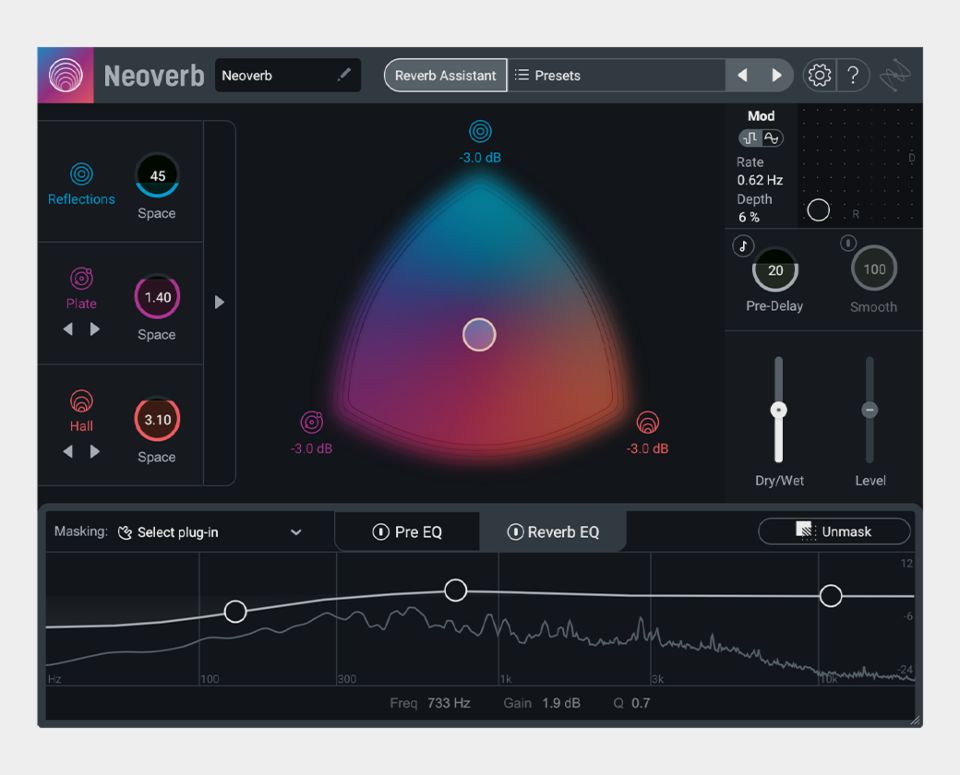Select next Hall type with right arrow
This screenshot has width=960, height=775.
coord(95,451)
